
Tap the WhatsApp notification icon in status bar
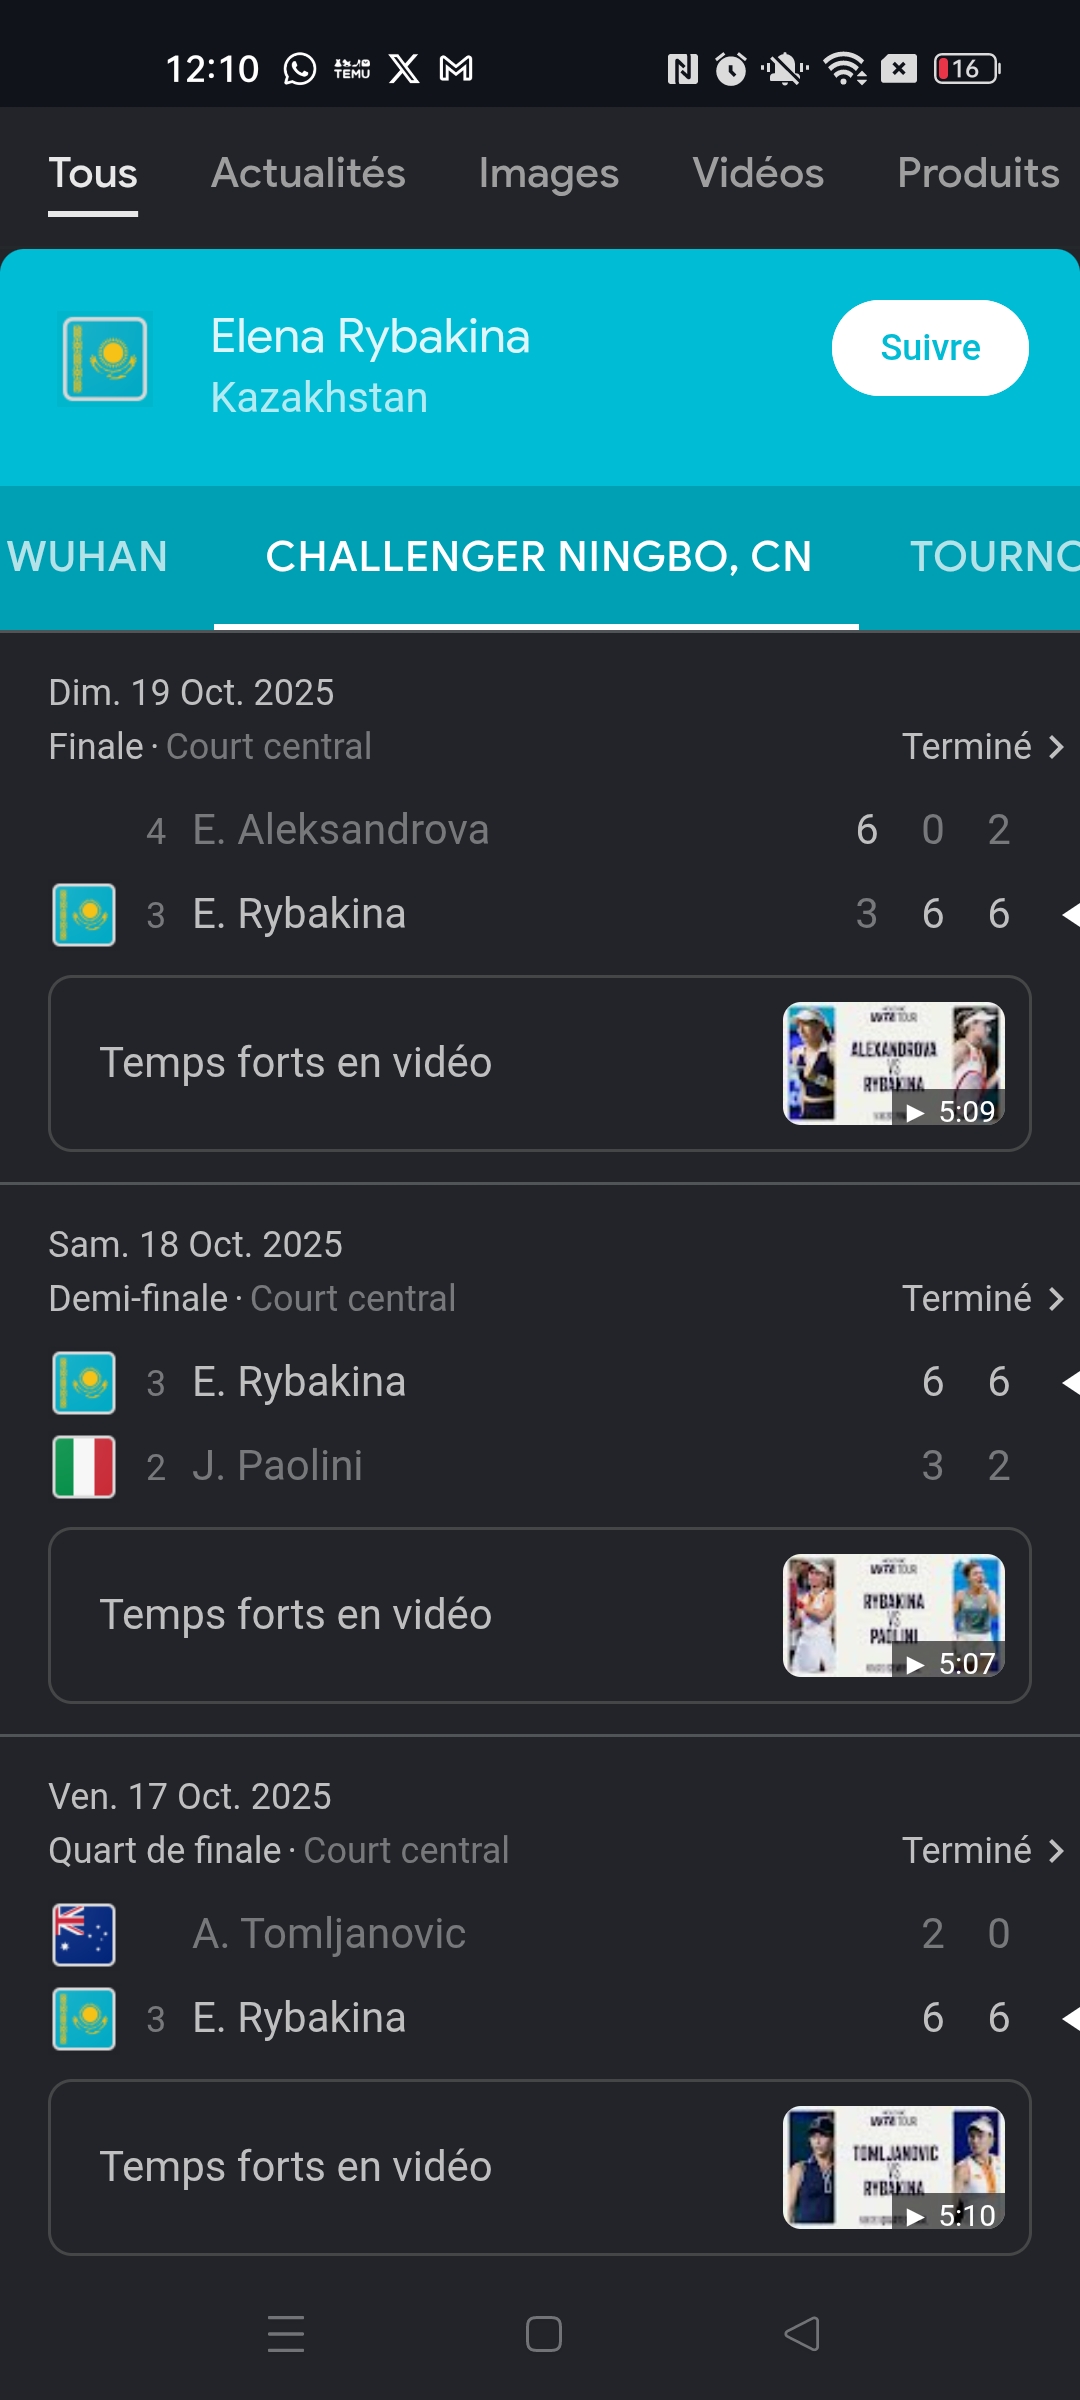(x=300, y=69)
